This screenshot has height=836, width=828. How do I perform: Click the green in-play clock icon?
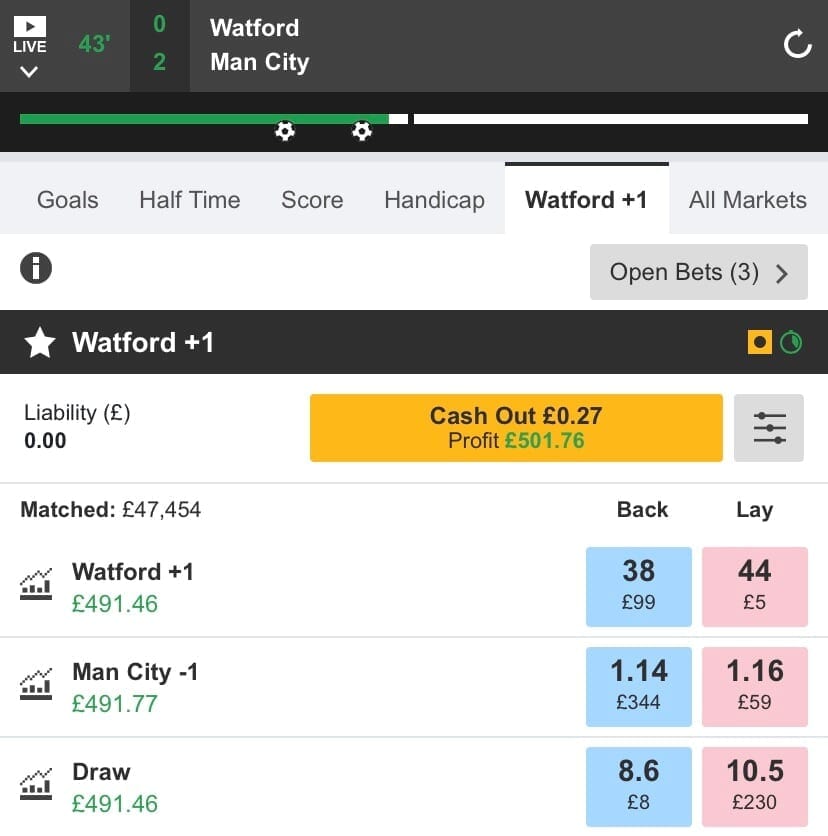791,342
